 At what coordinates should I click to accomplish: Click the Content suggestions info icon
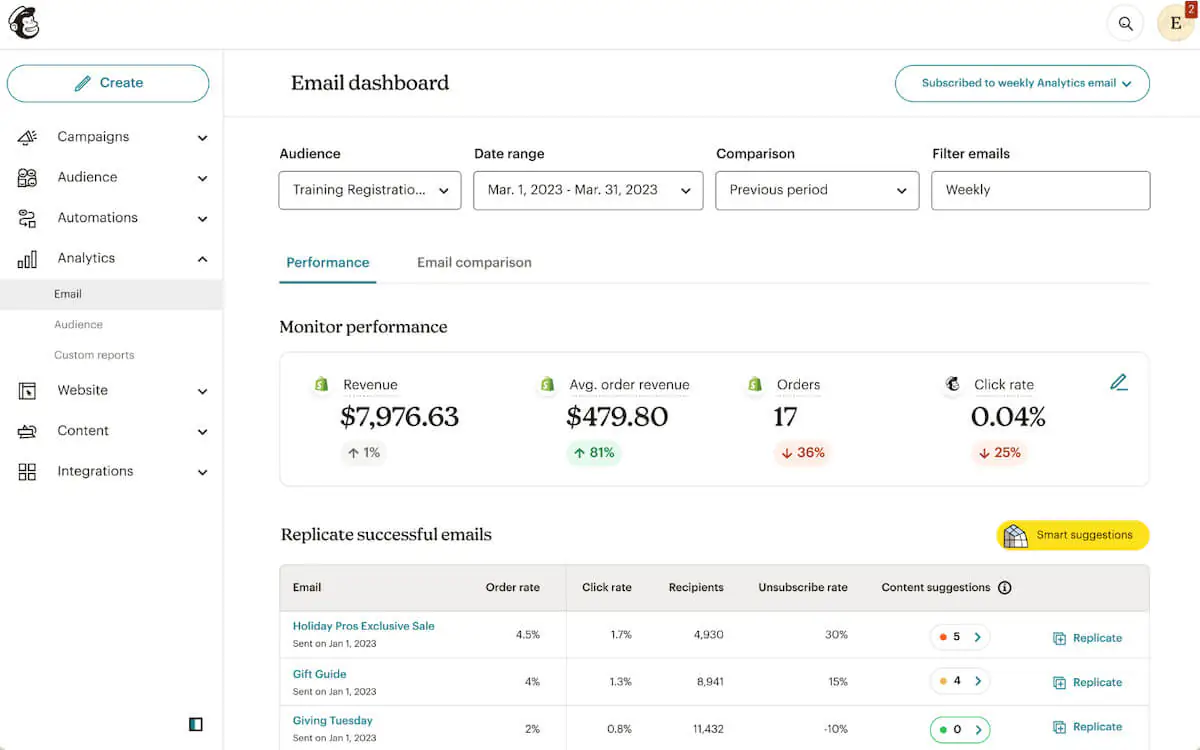(x=1004, y=588)
